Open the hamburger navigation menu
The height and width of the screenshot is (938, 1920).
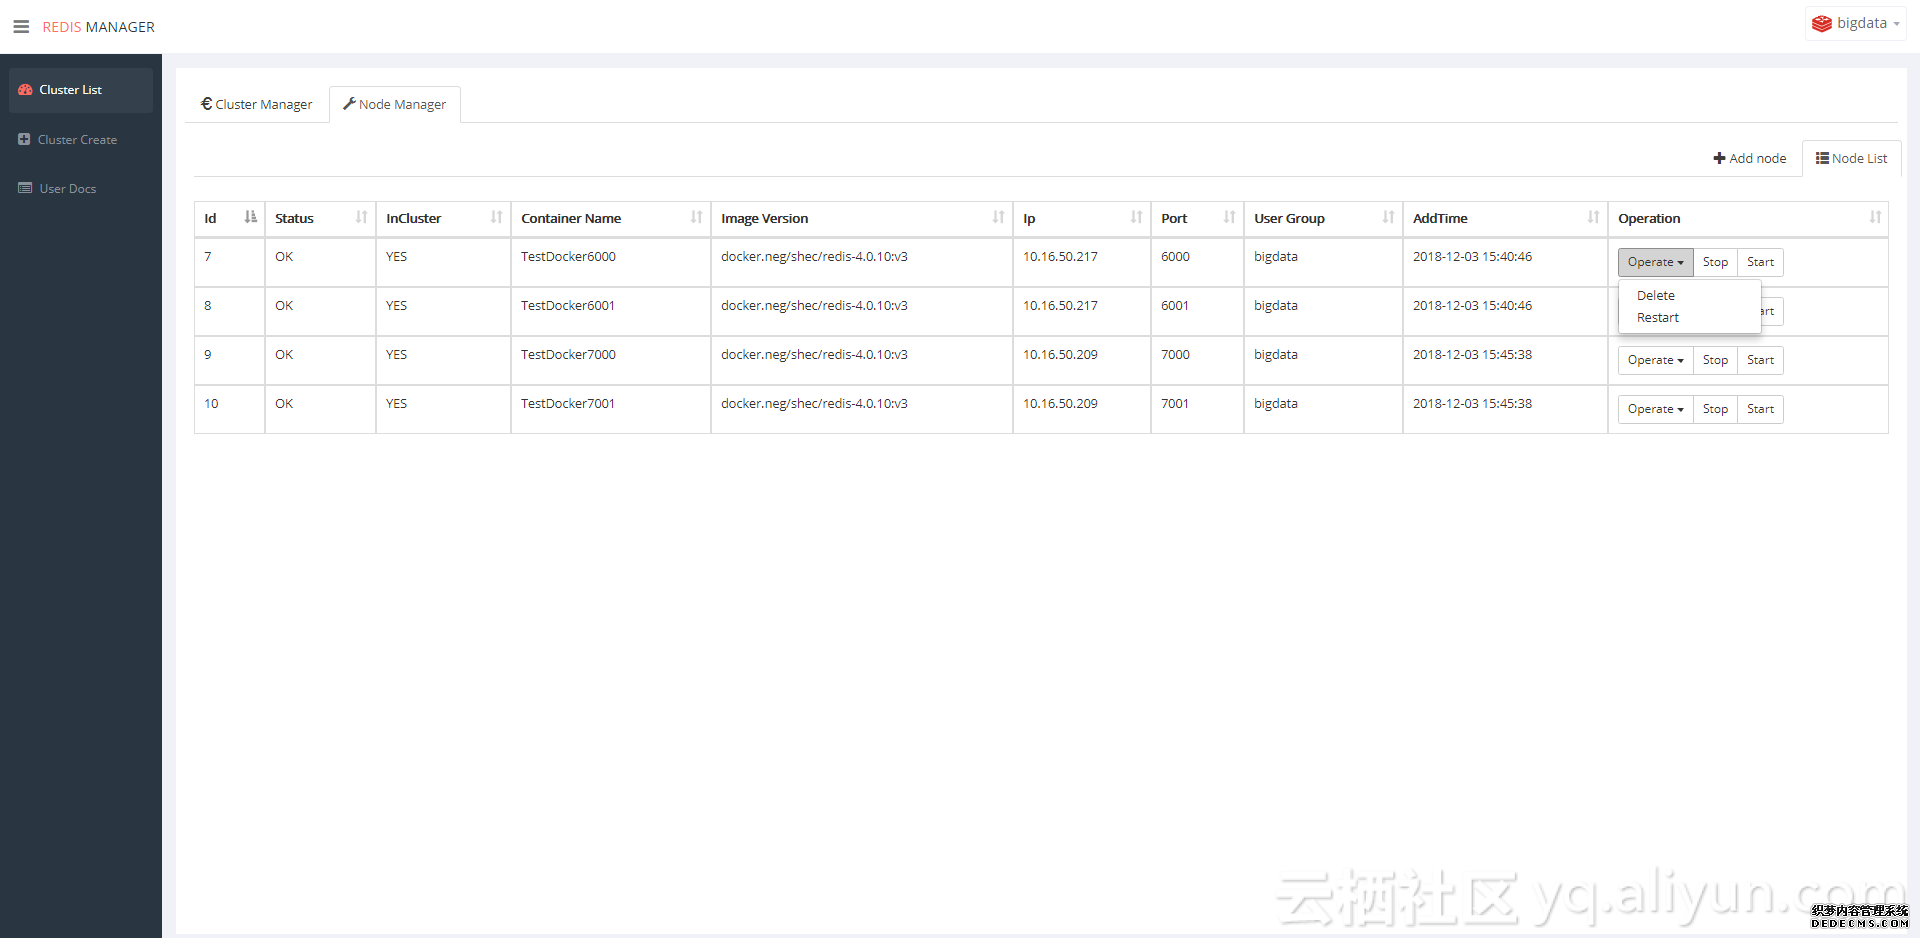click(21, 26)
